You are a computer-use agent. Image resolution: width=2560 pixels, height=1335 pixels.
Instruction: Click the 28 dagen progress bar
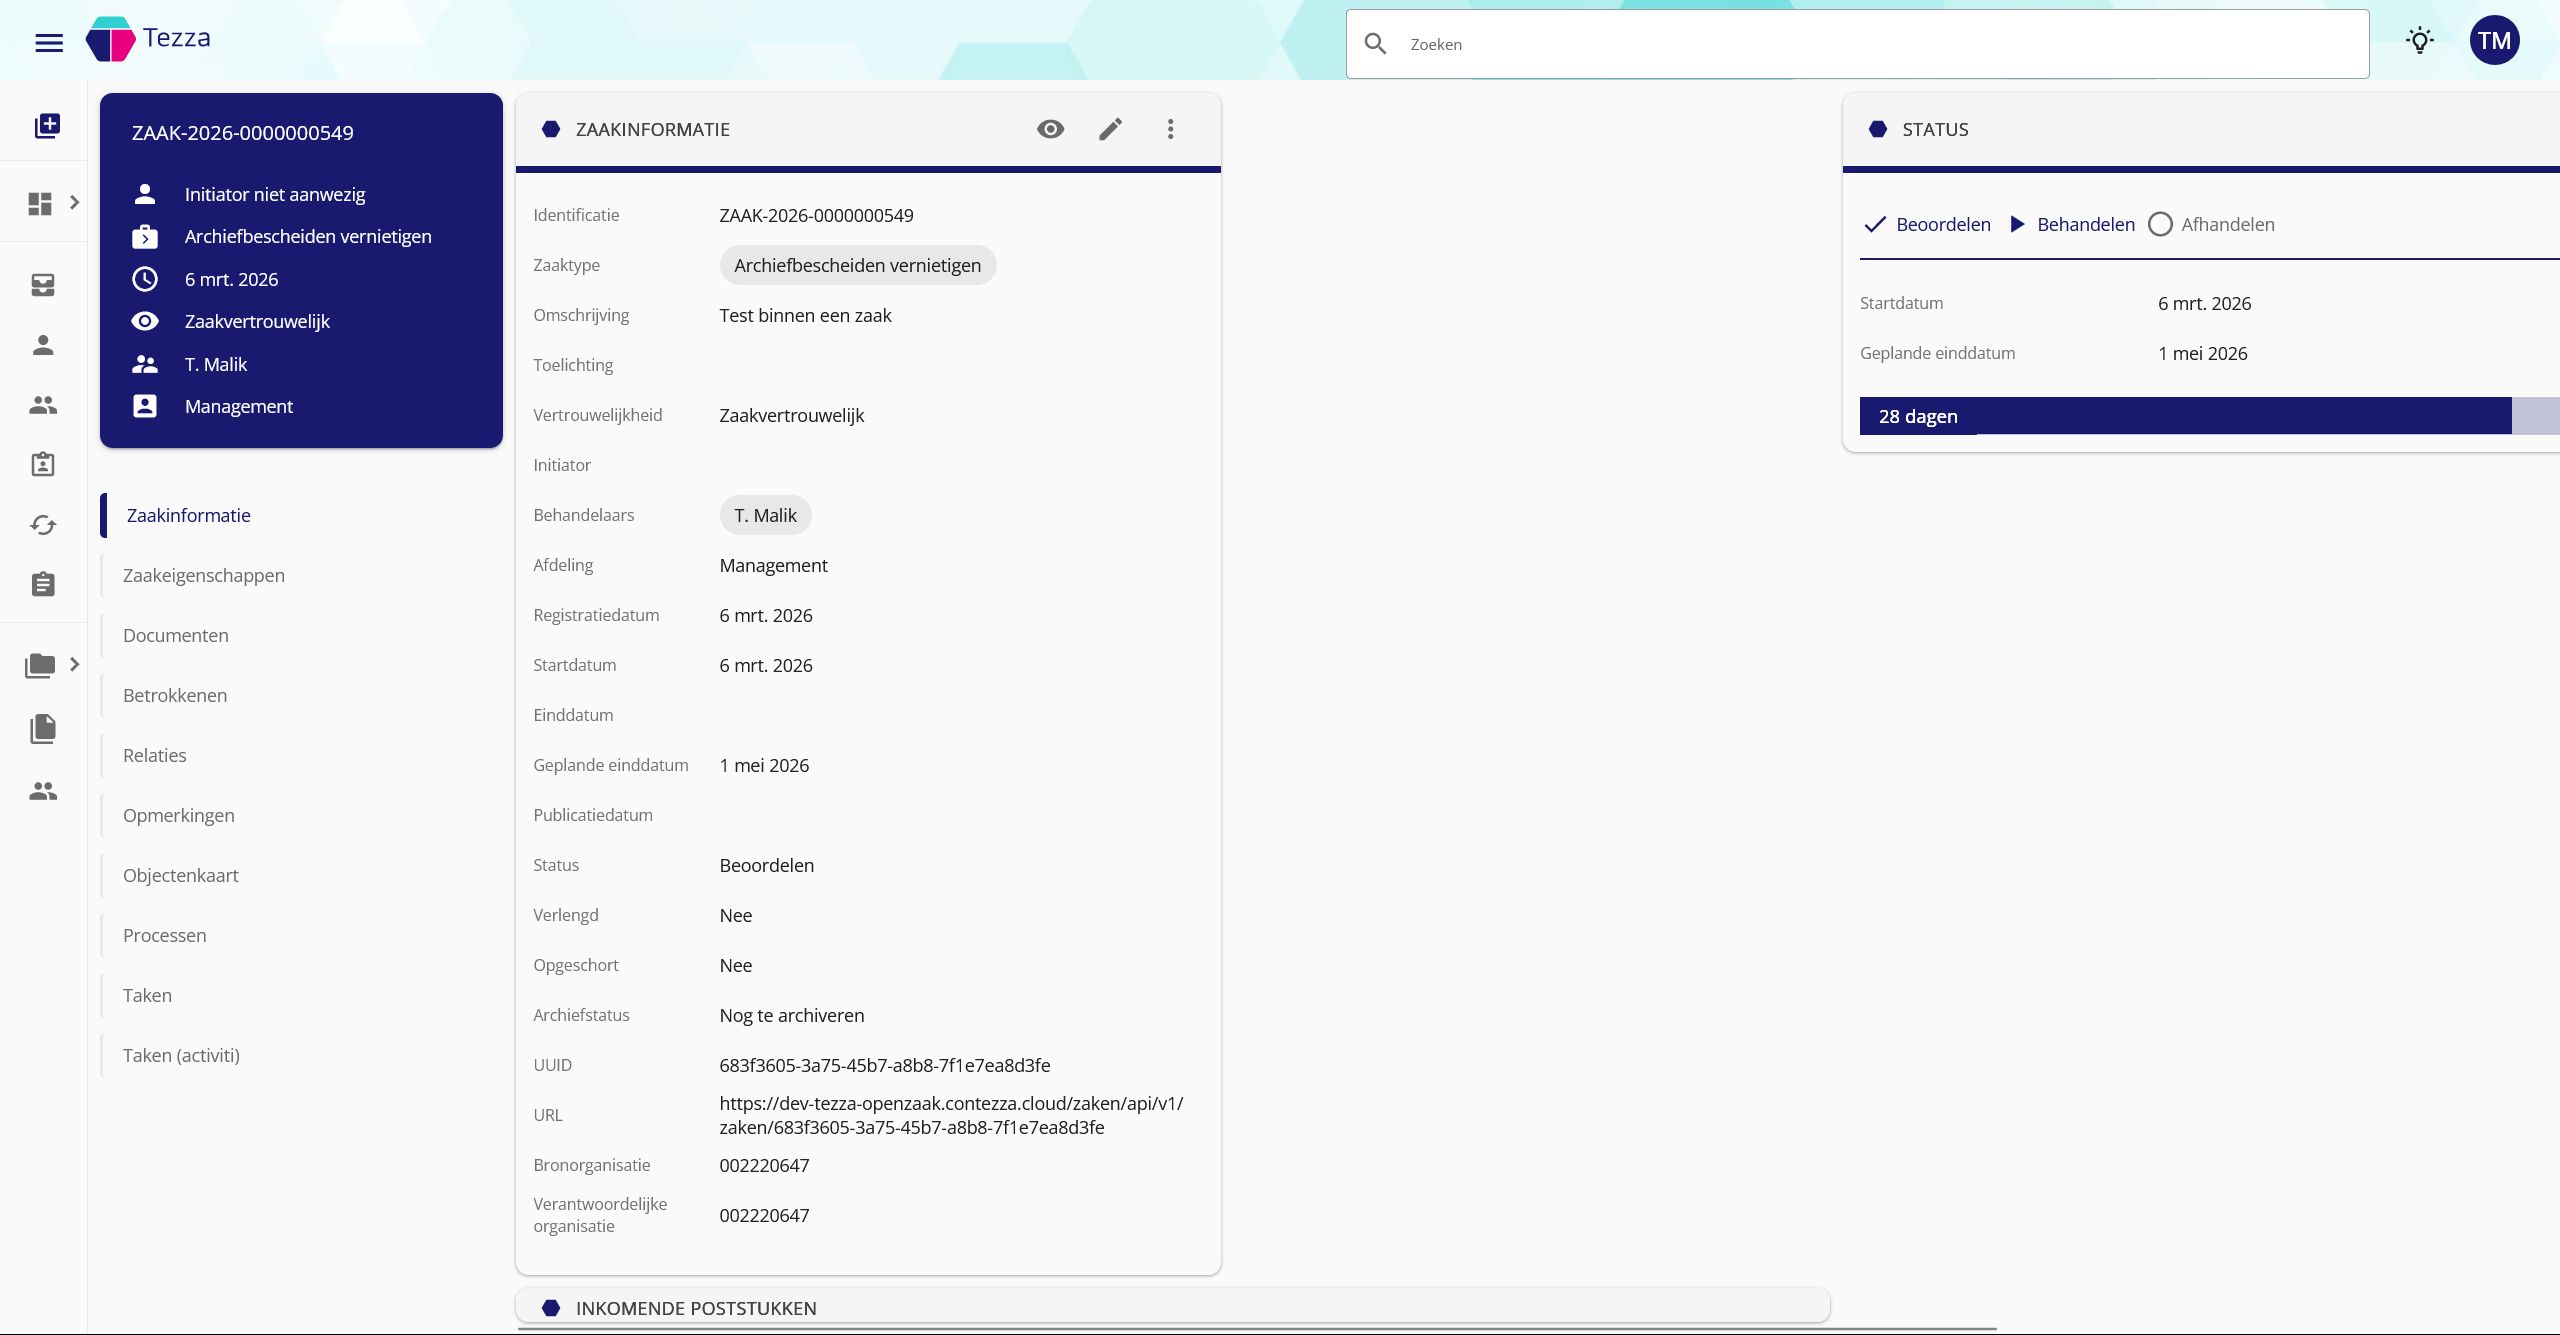(x=2185, y=416)
